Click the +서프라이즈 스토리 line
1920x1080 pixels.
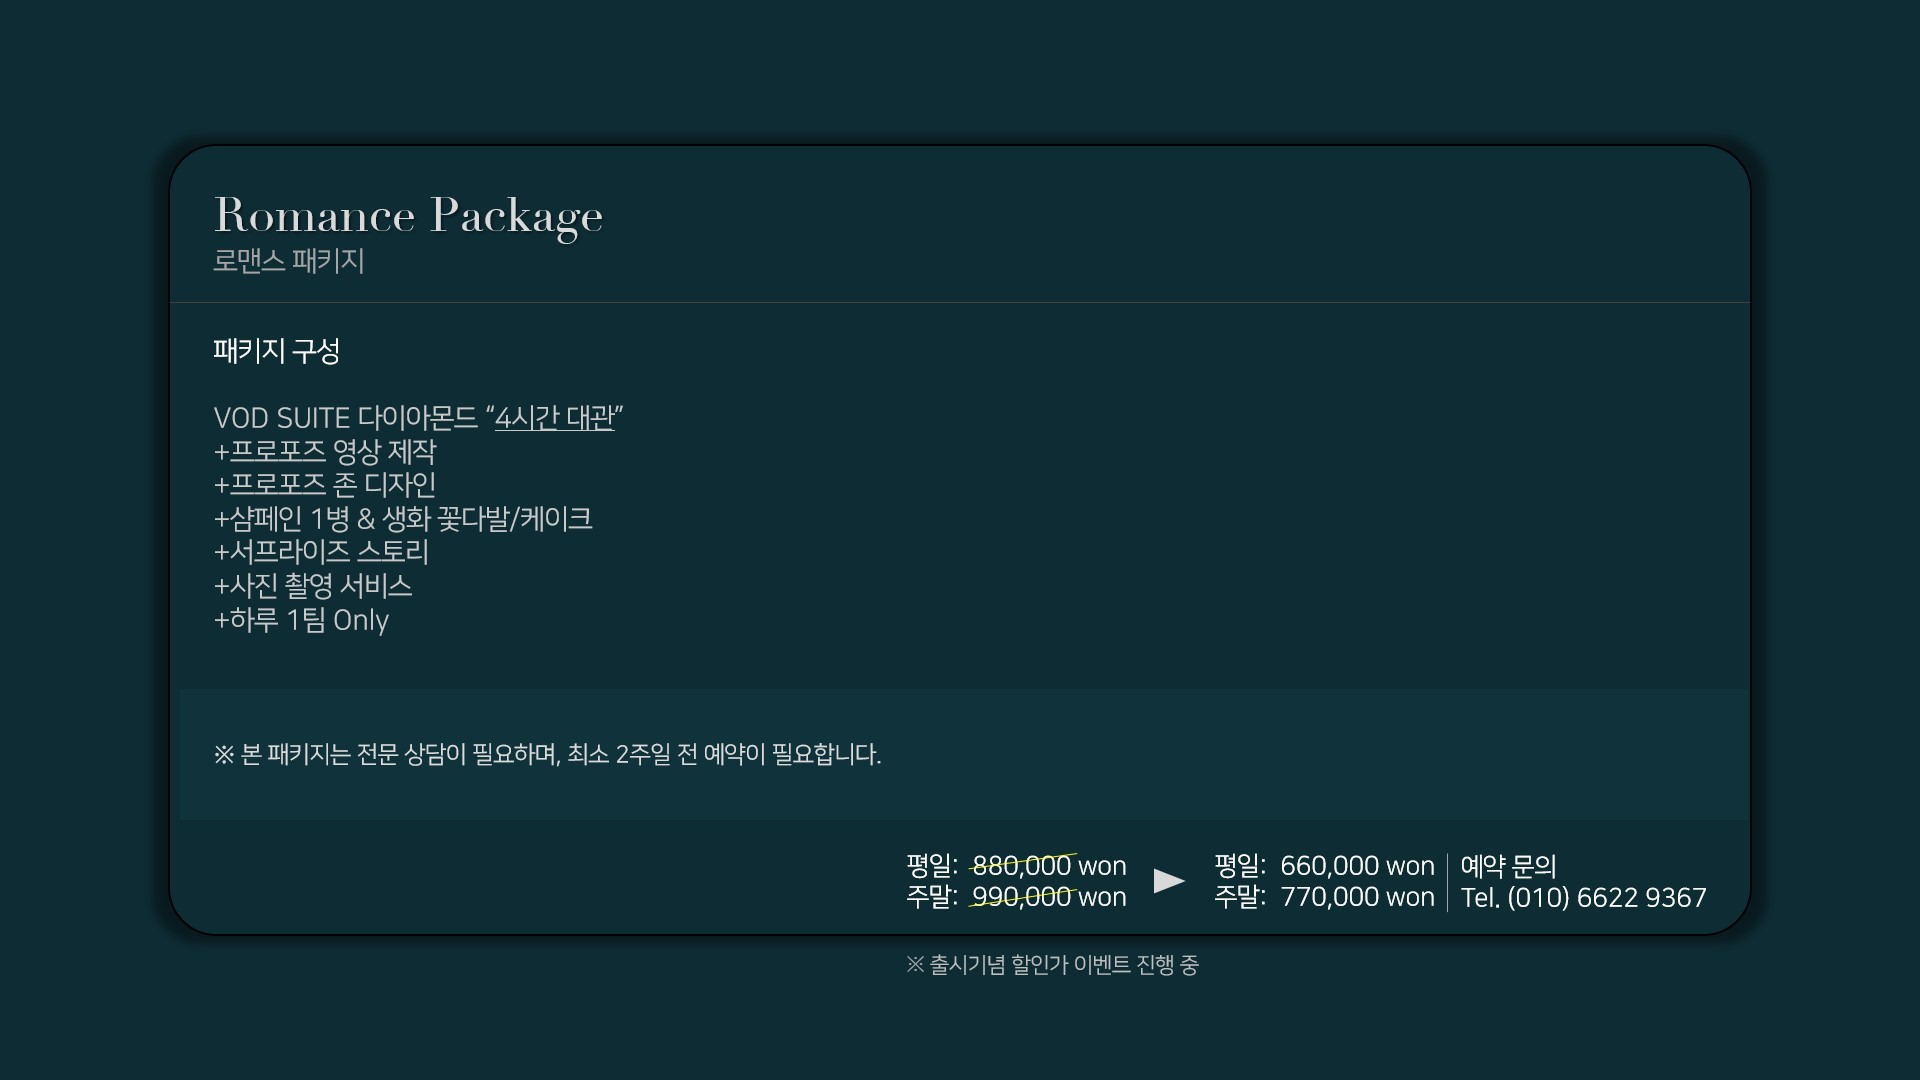click(321, 552)
